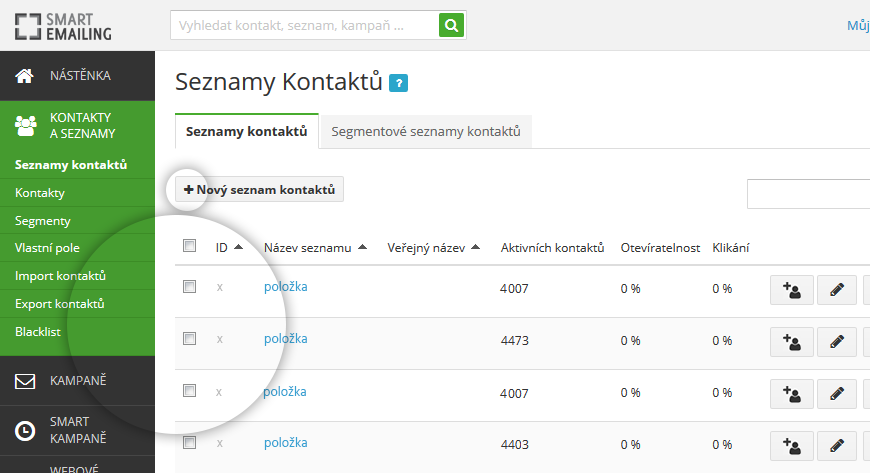Open help via the blue question mark icon
The image size is (870, 473).
tap(398, 83)
